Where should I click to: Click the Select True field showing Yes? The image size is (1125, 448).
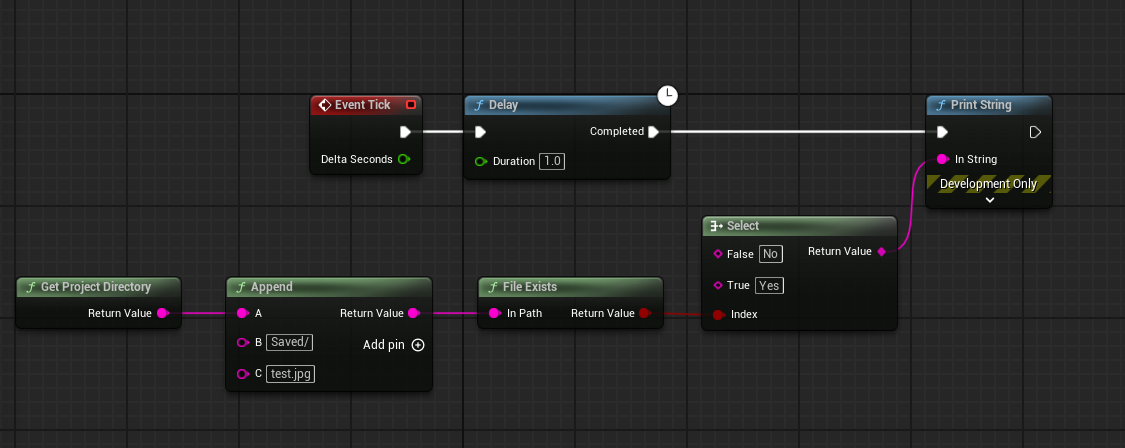coord(769,285)
